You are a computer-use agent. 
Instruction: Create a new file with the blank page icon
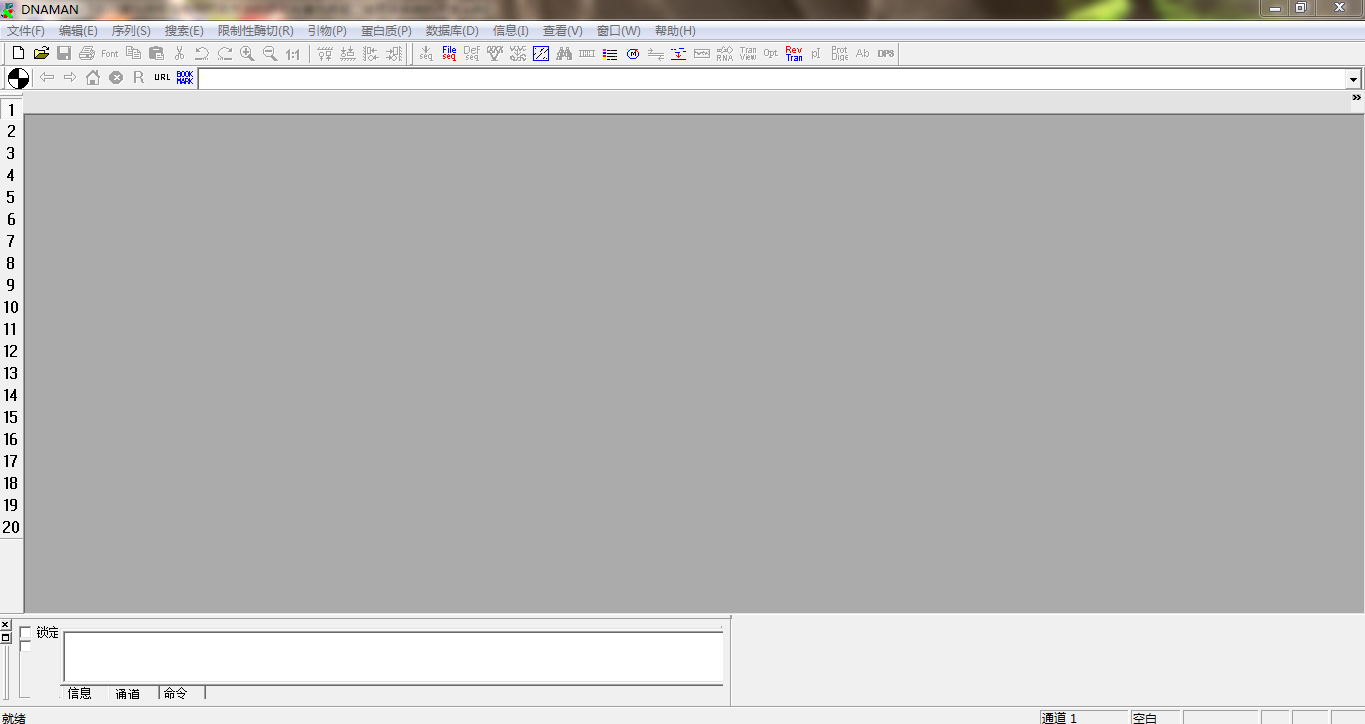click(18, 53)
